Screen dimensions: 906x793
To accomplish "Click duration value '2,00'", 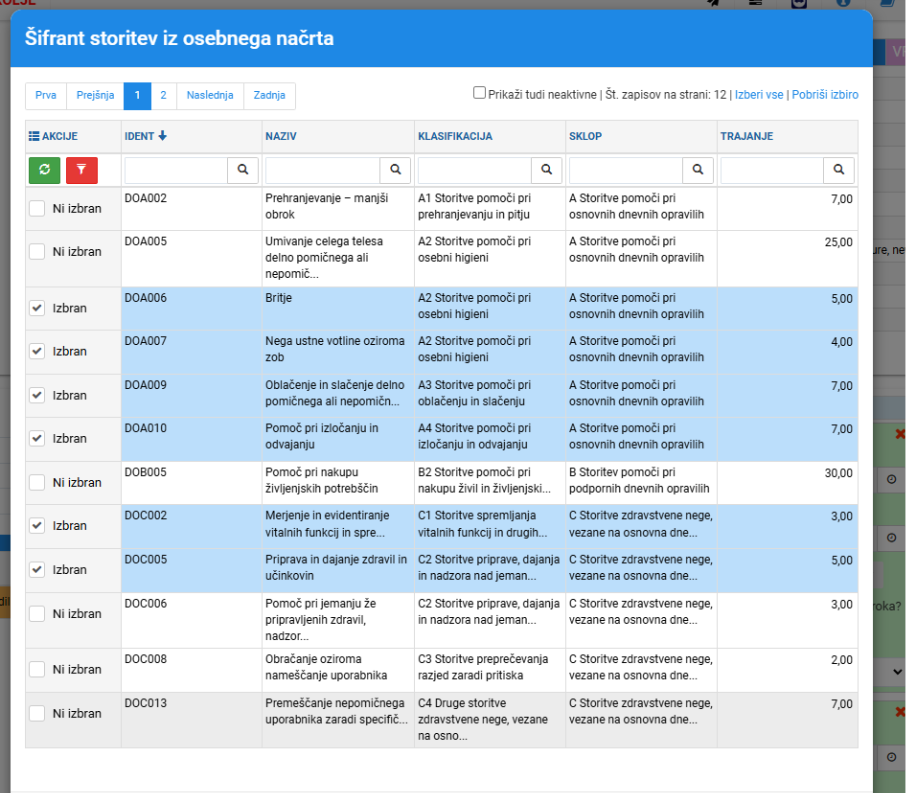I will point(842,660).
